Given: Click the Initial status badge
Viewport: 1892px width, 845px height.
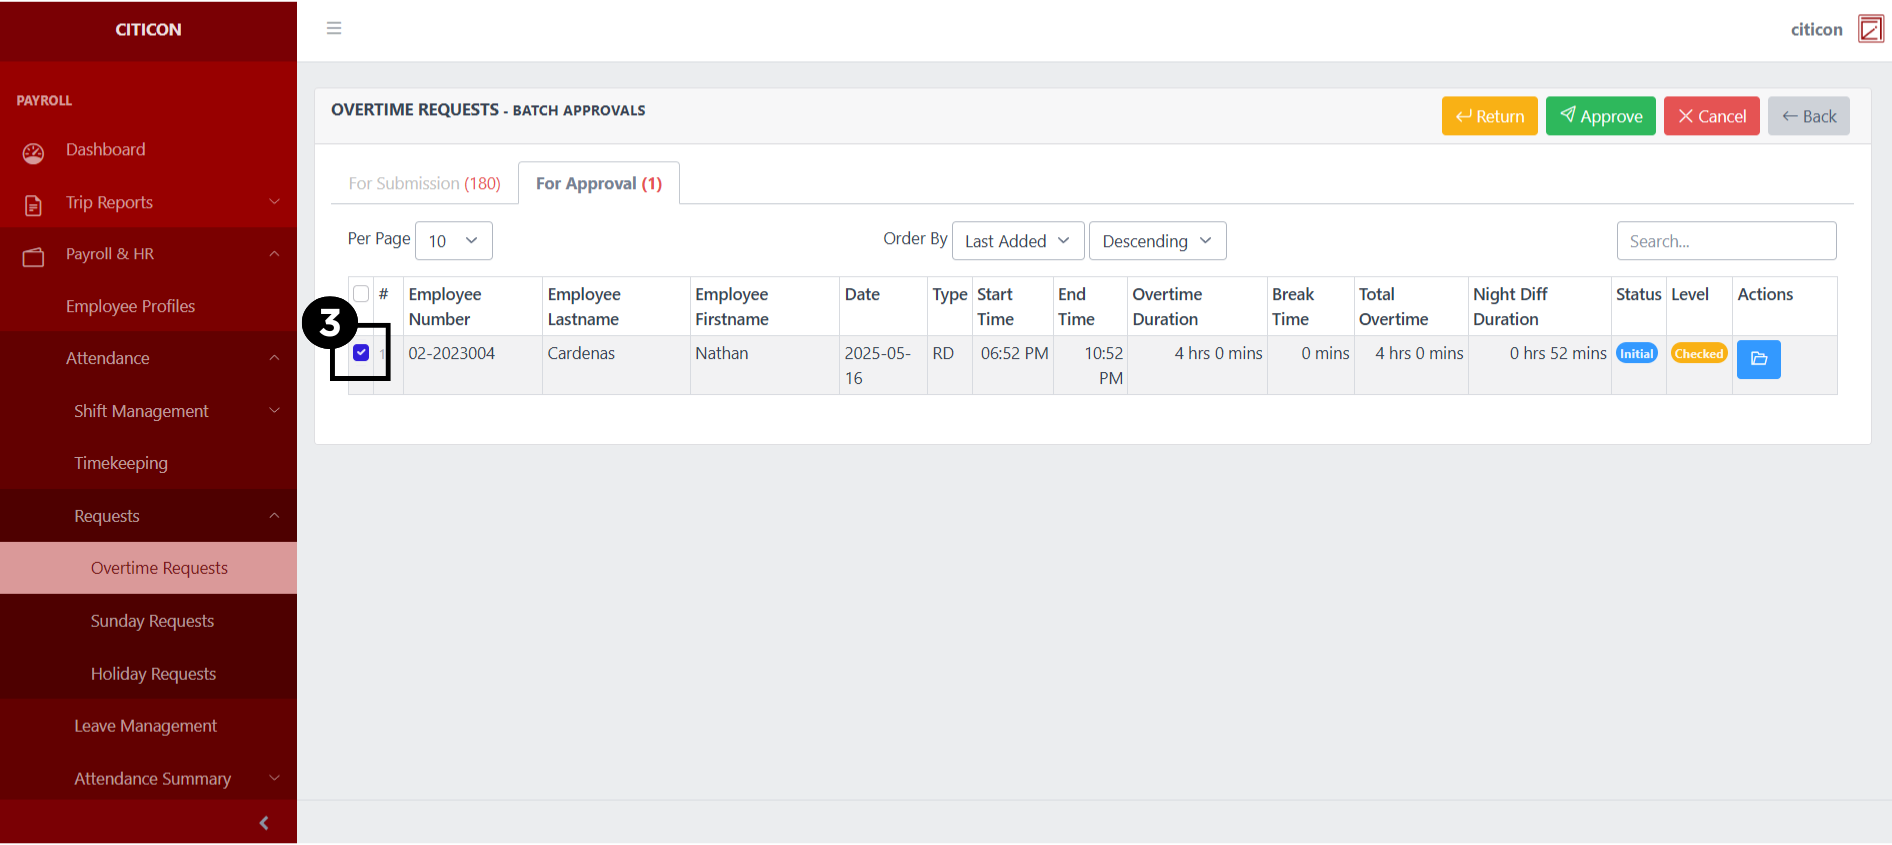Looking at the screenshot, I should tap(1636, 354).
